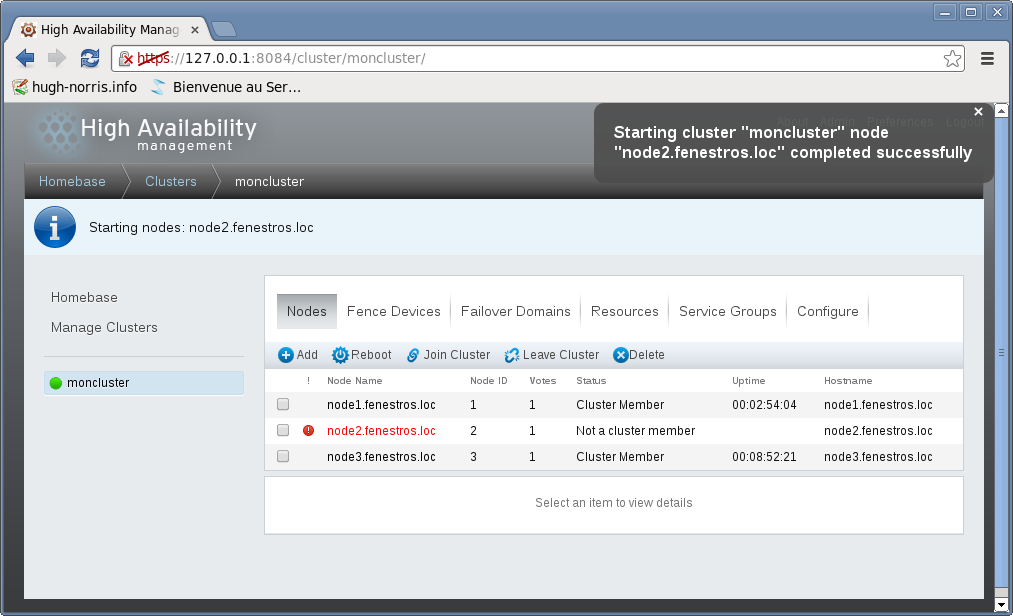This screenshot has height=616, width=1013.
Task: Check the box for node1.fenestros.loc
Action: tap(283, 405)
